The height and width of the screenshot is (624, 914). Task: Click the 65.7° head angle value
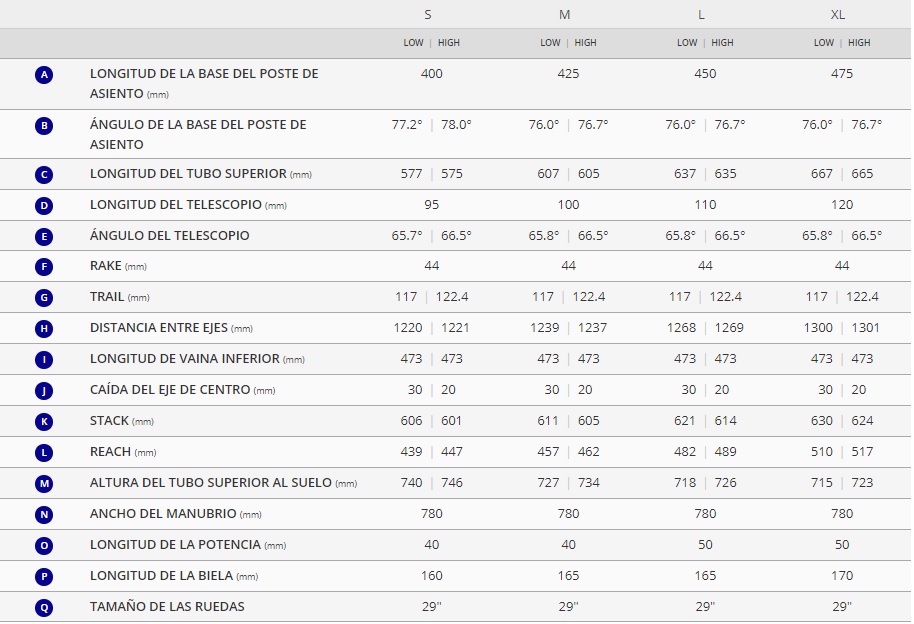click(x=407, y=236)
